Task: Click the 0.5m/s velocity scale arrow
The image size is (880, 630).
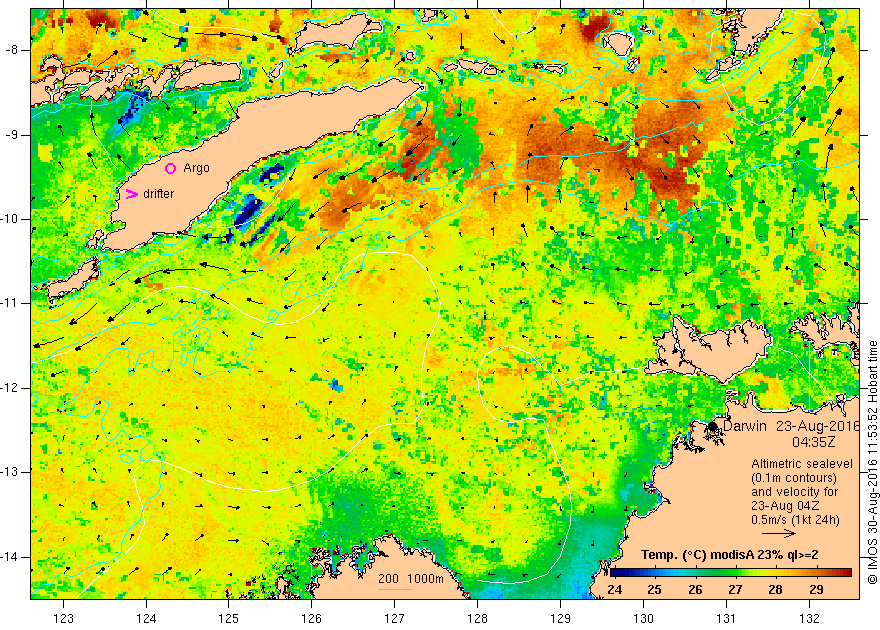Action: [x=779, y=534]
